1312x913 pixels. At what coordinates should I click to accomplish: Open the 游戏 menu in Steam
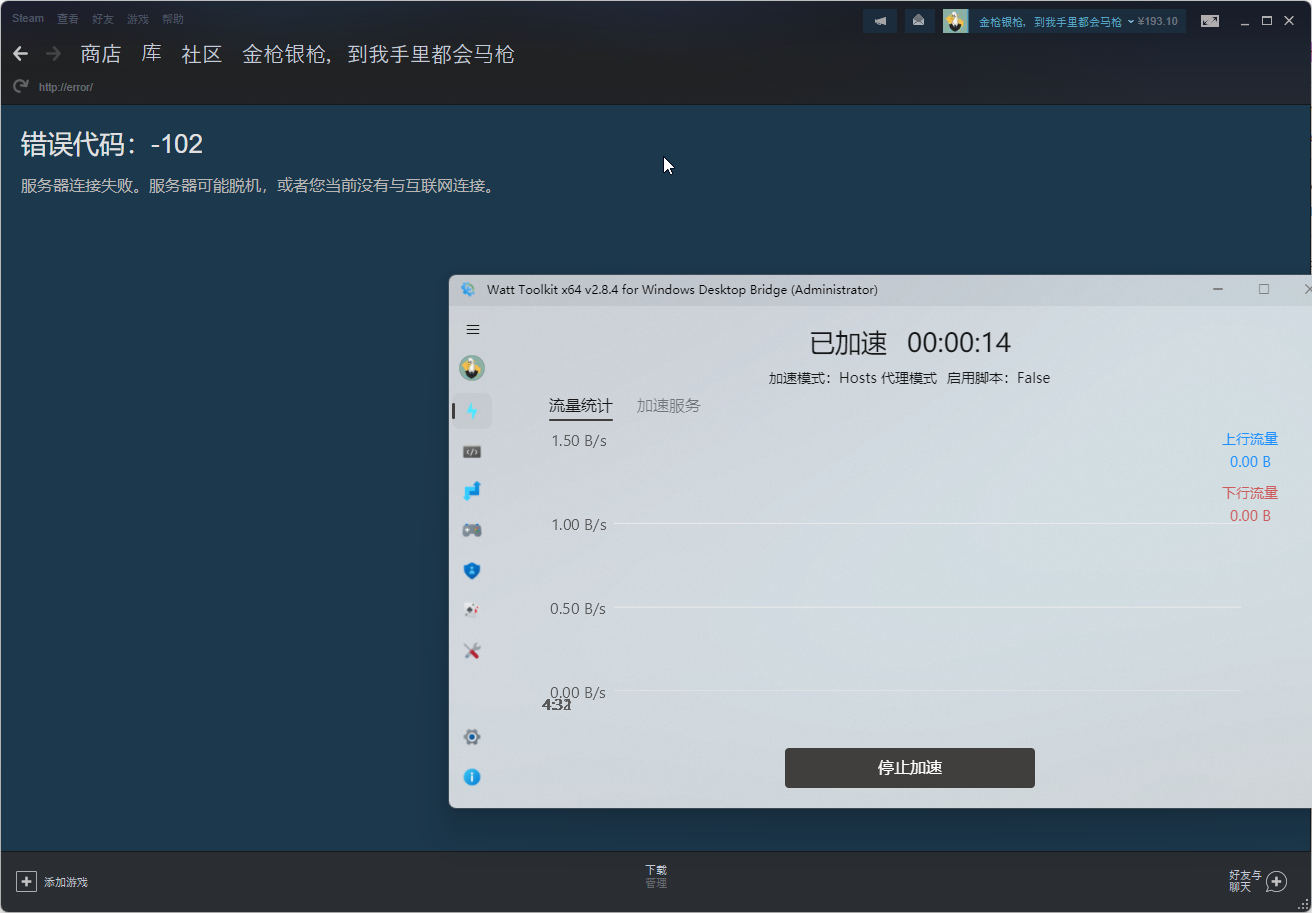point(138,19)
